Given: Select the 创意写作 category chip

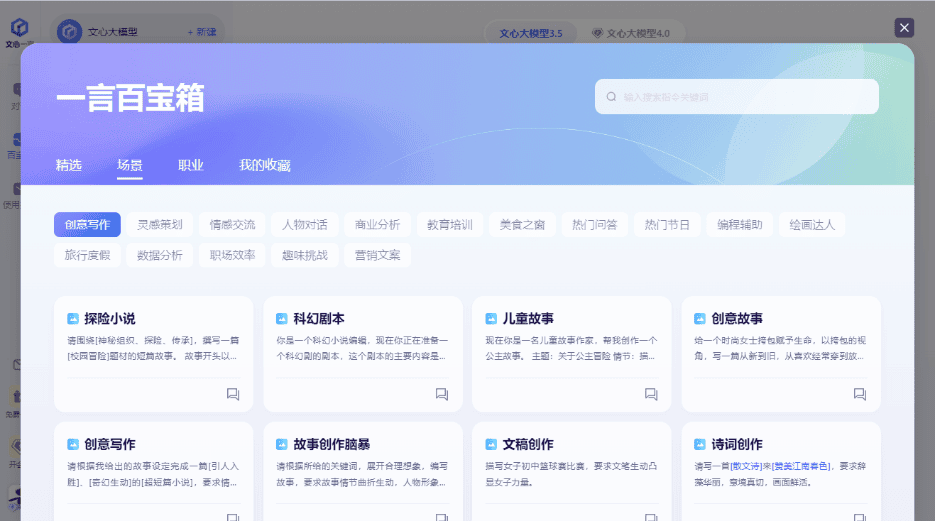Looking at the screenshot, I should [x=87, y=225].
